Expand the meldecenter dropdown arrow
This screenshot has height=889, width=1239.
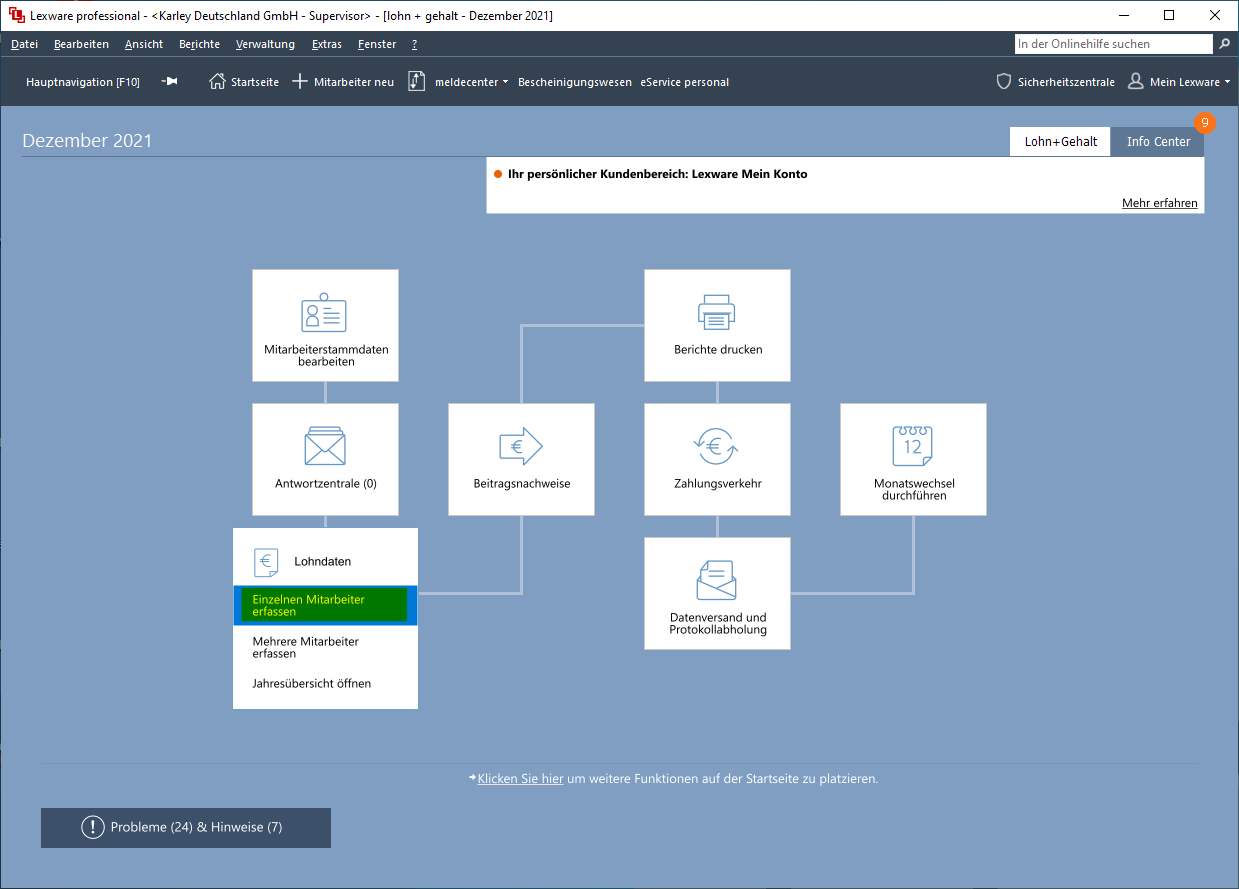click(506, 82)
